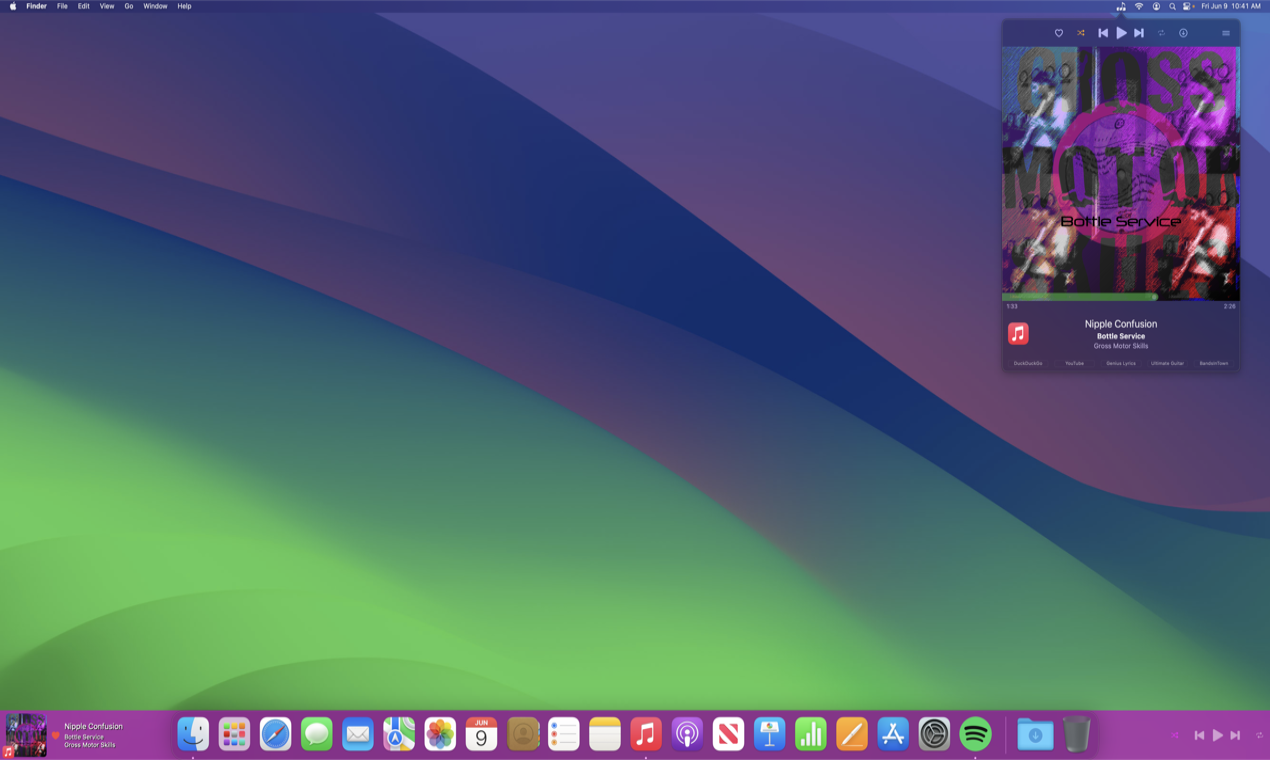Click the download icon in popup player
The image size is (1270, 760).
click(1183, 33)
